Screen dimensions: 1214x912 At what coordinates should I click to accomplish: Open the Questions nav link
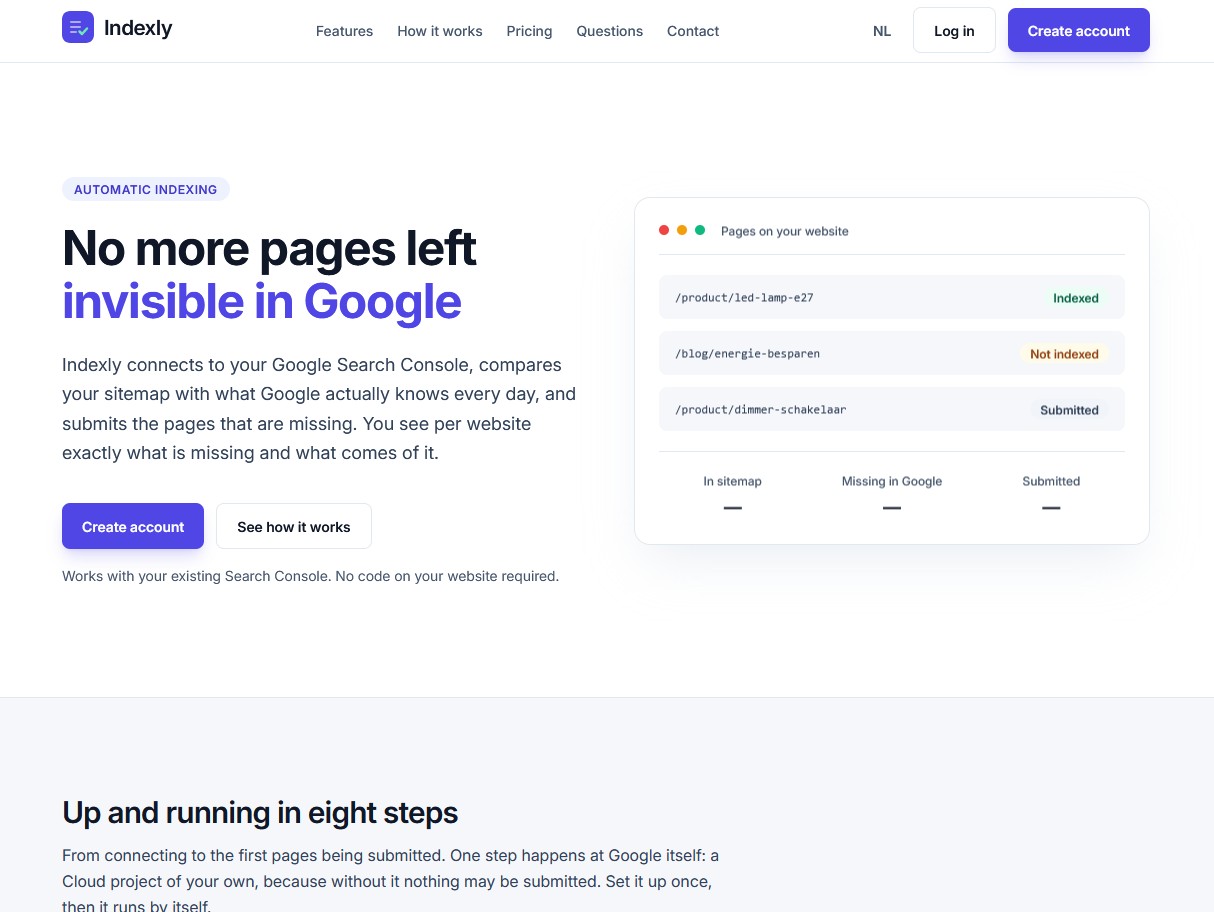609,31
